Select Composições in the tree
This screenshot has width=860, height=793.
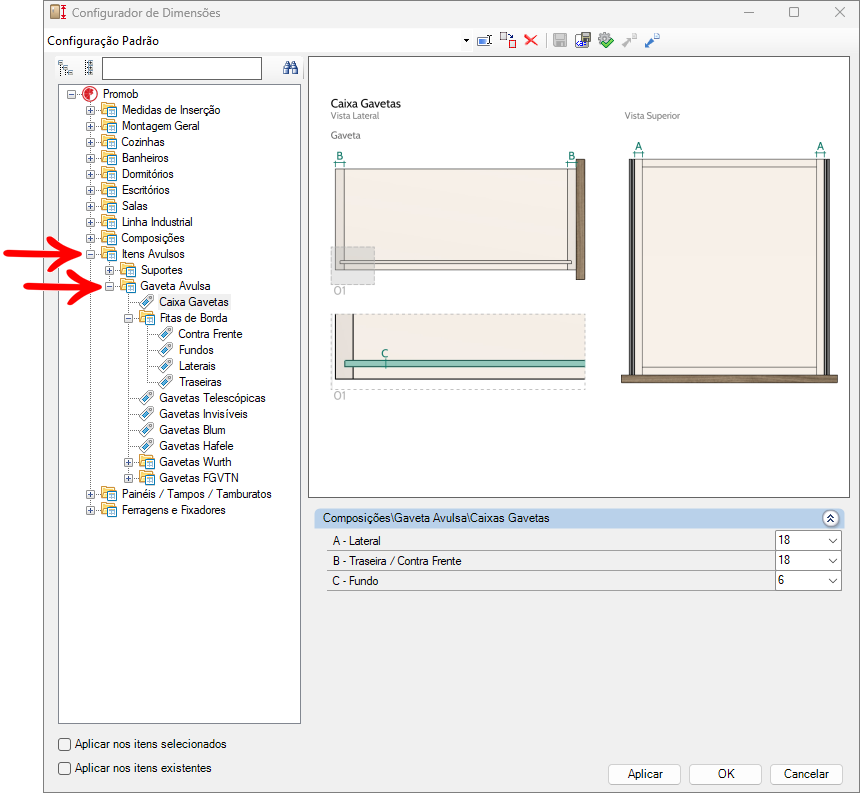click(153, 238)
